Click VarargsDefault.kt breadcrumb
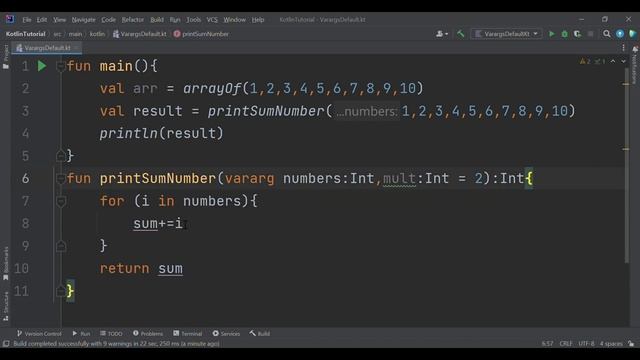 [140, 34]
